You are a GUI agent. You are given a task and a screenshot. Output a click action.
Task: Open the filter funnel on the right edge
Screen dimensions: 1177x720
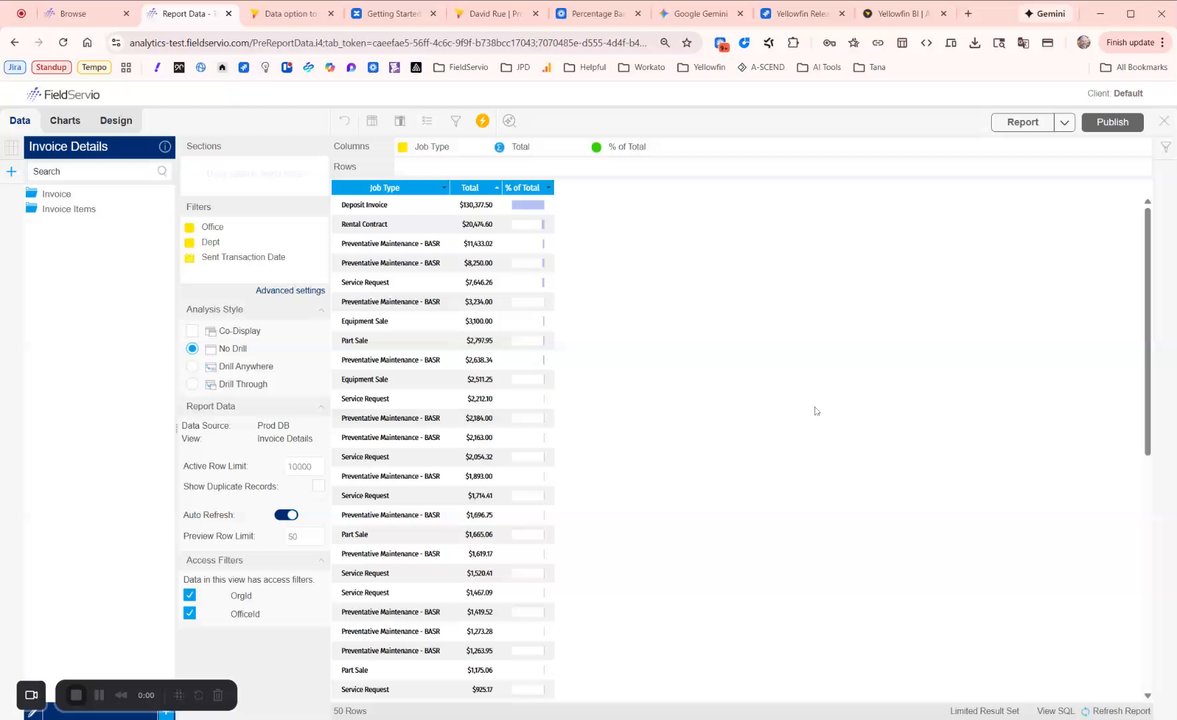click(x=1165, y=147)
